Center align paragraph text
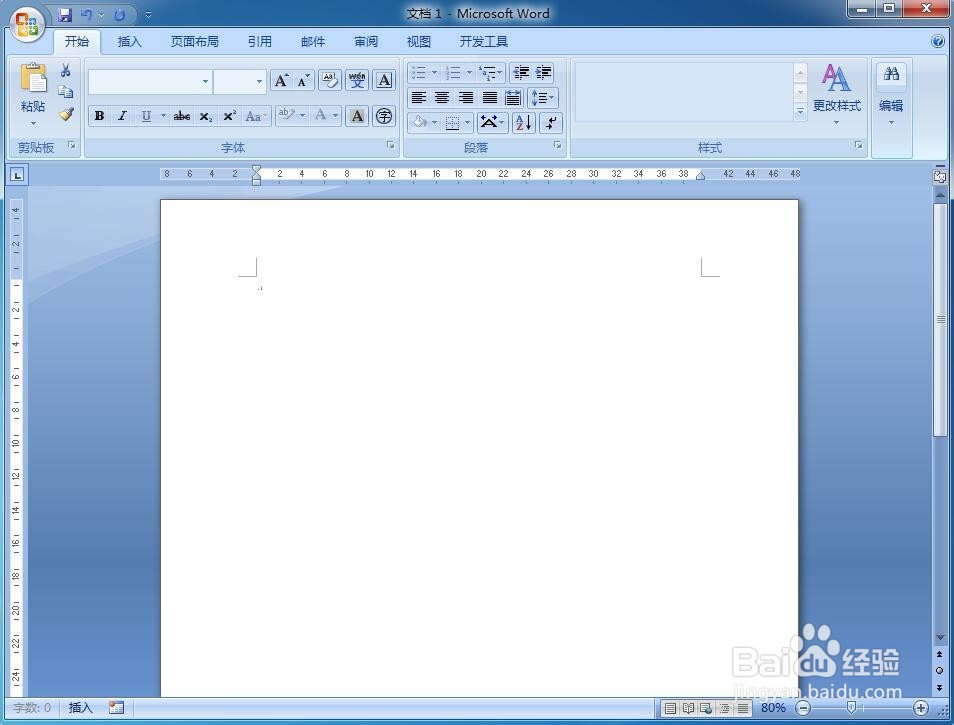The width and height of the screenshot is (954, 725). coord(442,97)
